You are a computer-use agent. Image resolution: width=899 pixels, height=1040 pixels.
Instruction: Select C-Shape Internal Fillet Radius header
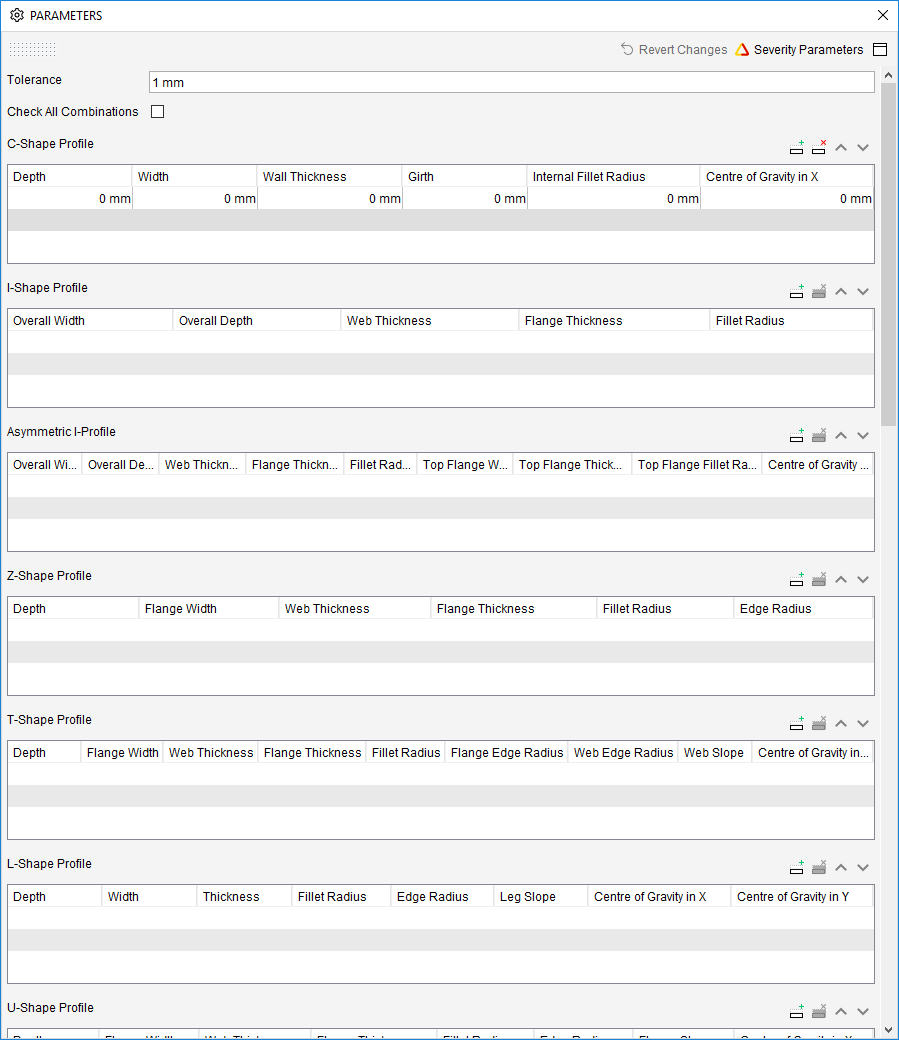click(614, 176)
